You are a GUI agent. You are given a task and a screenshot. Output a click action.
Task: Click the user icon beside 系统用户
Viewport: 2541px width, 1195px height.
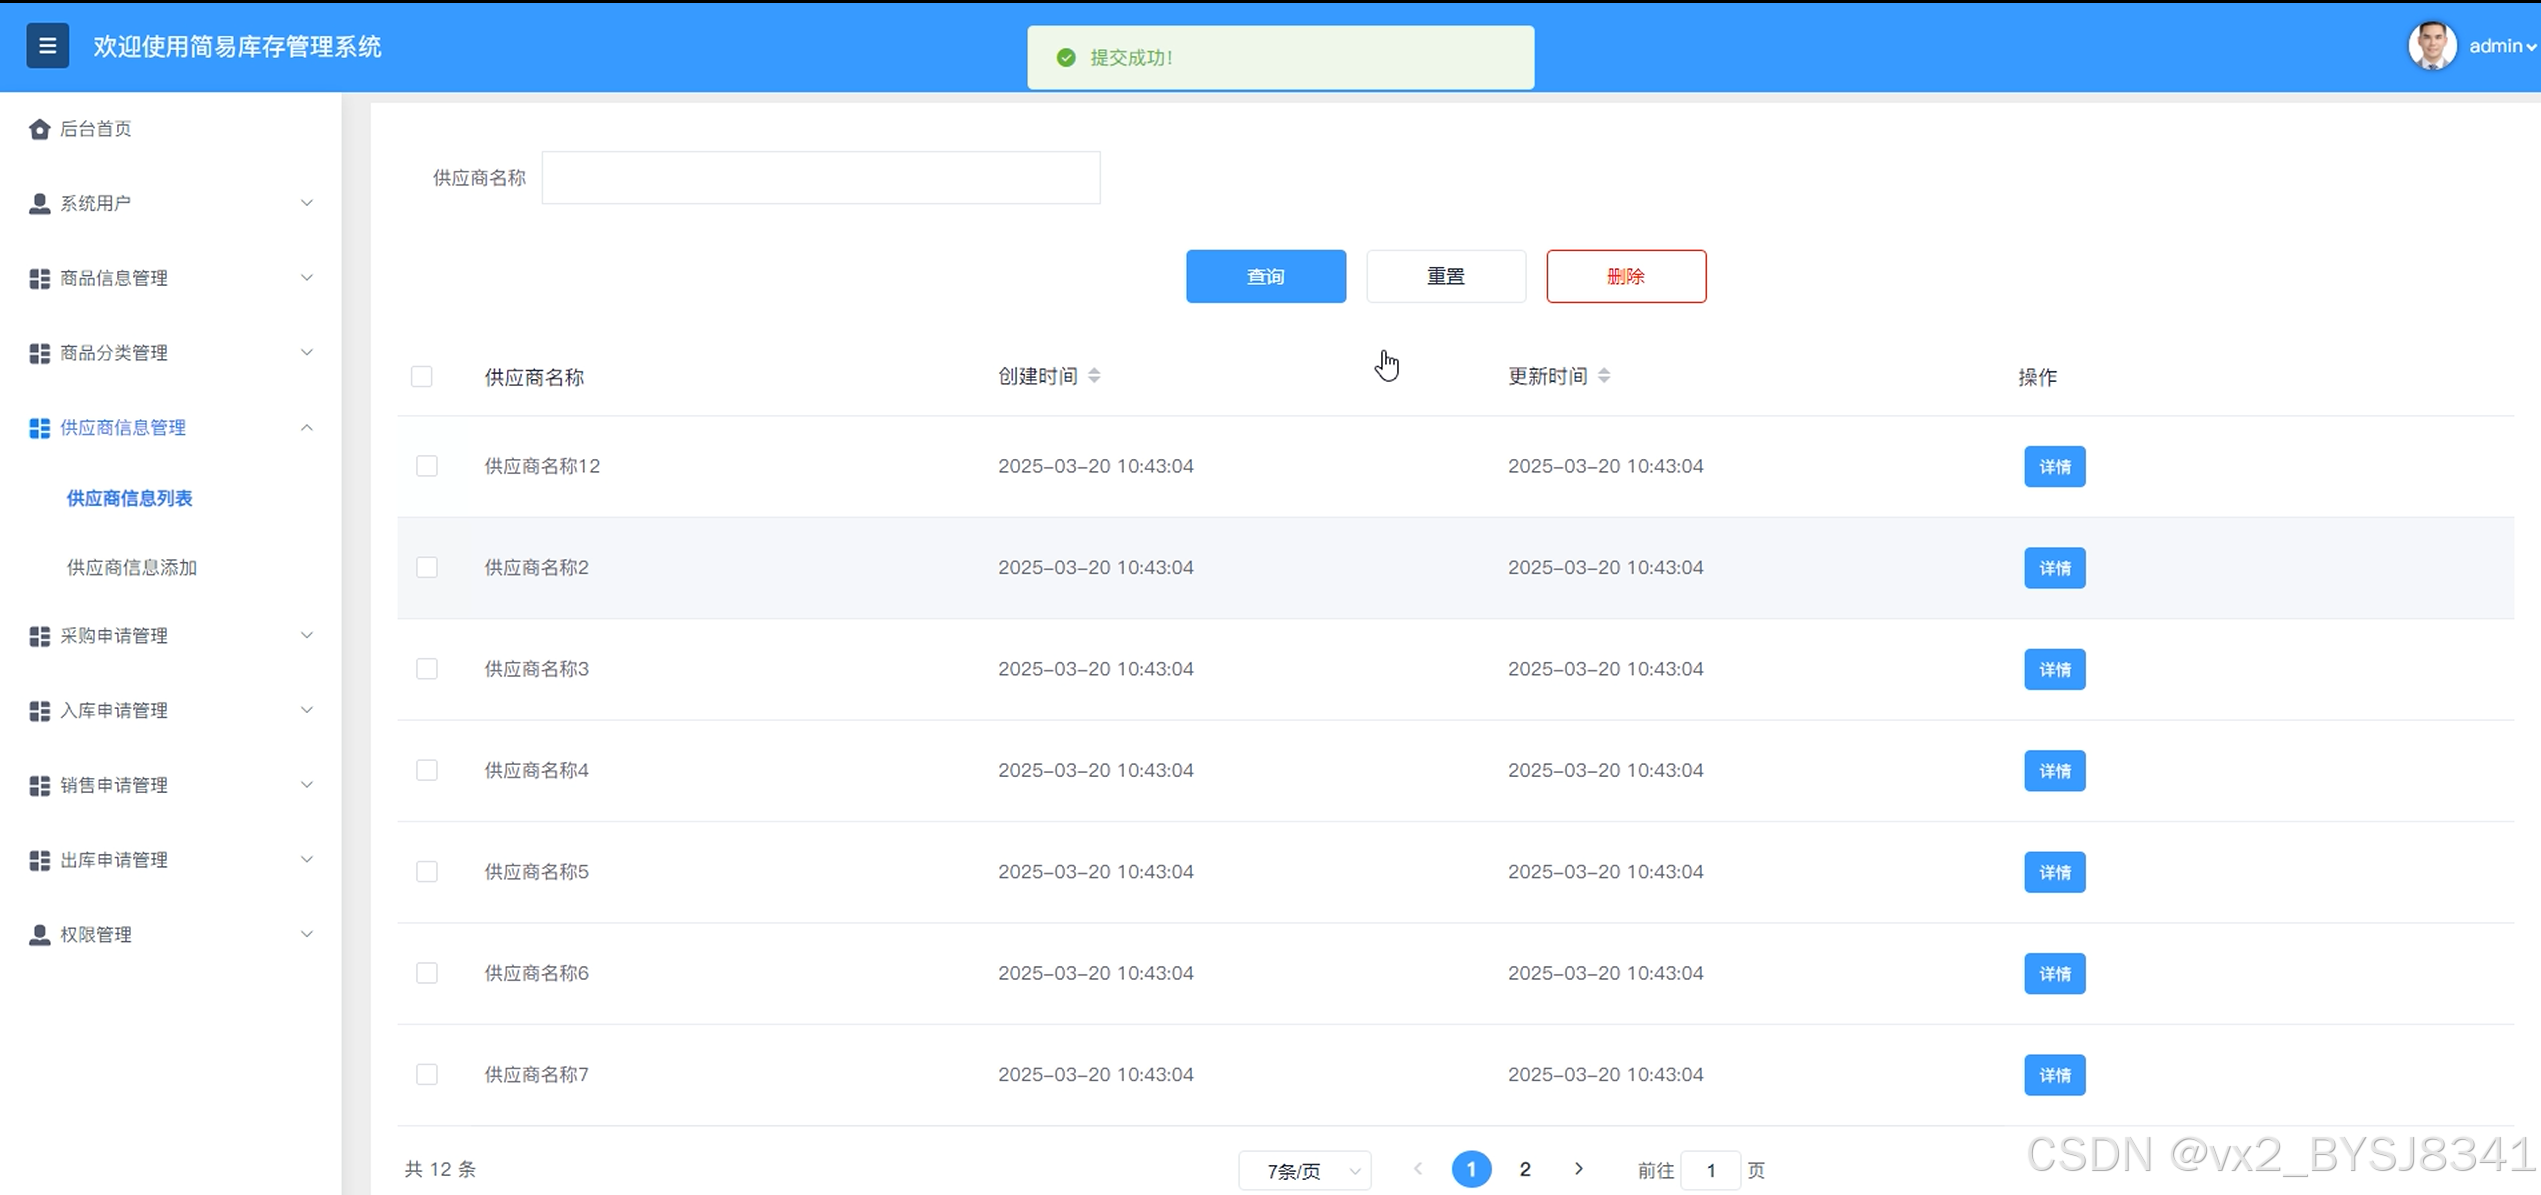[x=39, y=204]
